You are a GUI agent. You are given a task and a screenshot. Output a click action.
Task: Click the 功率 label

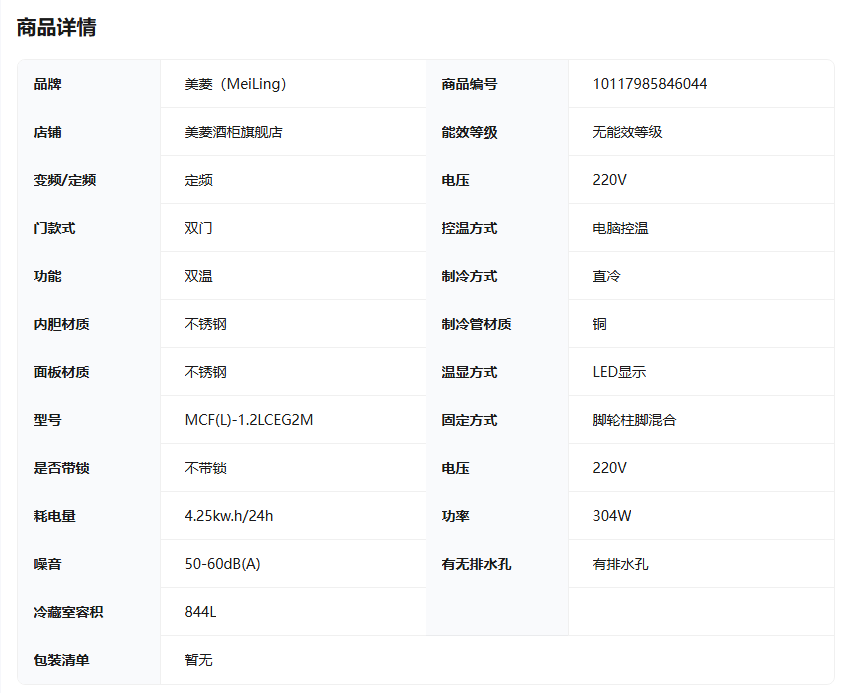455,516
